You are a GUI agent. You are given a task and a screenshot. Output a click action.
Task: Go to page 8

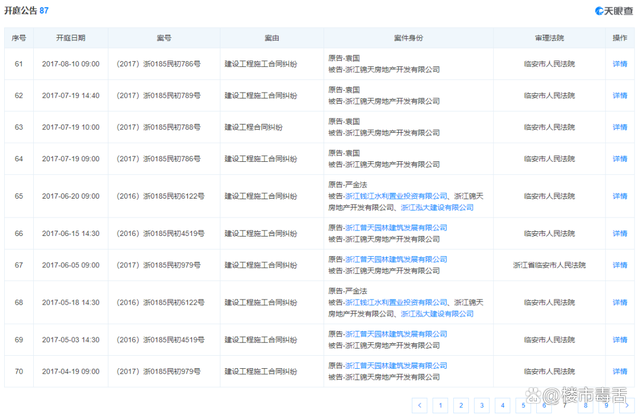(x=586, y=405)
